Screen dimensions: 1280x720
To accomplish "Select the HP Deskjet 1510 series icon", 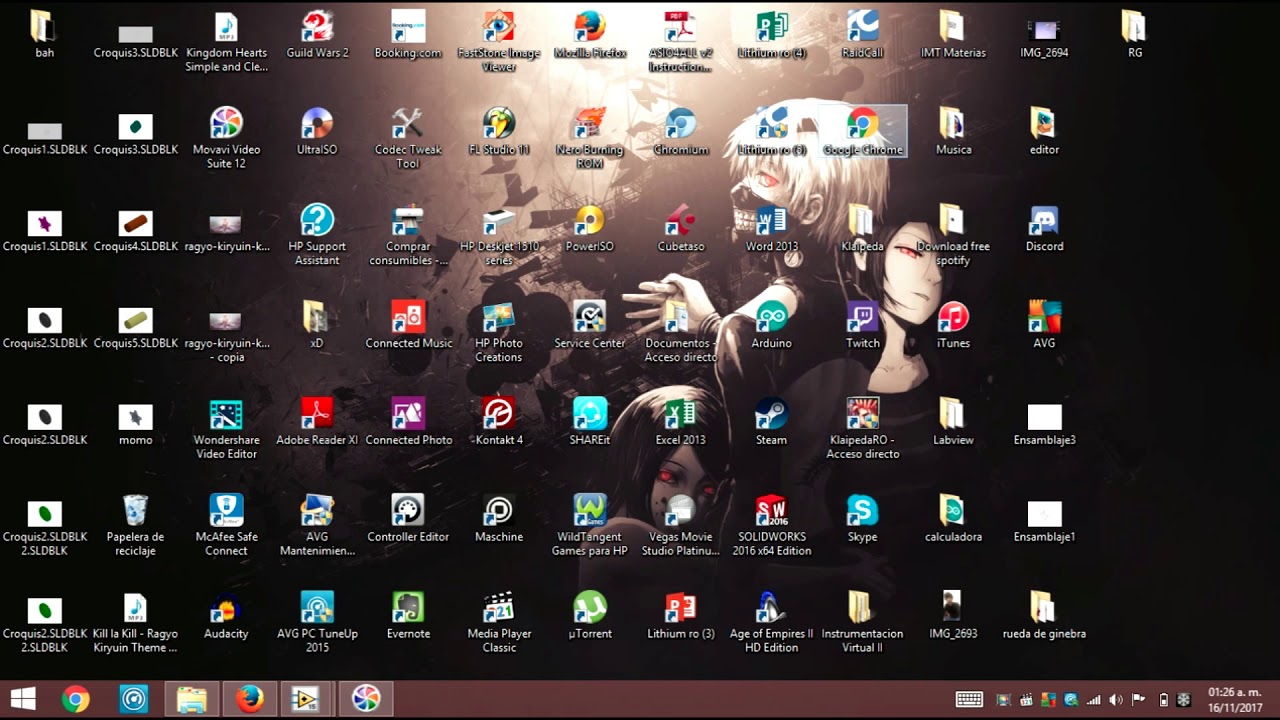I will [x=499, y=235].
